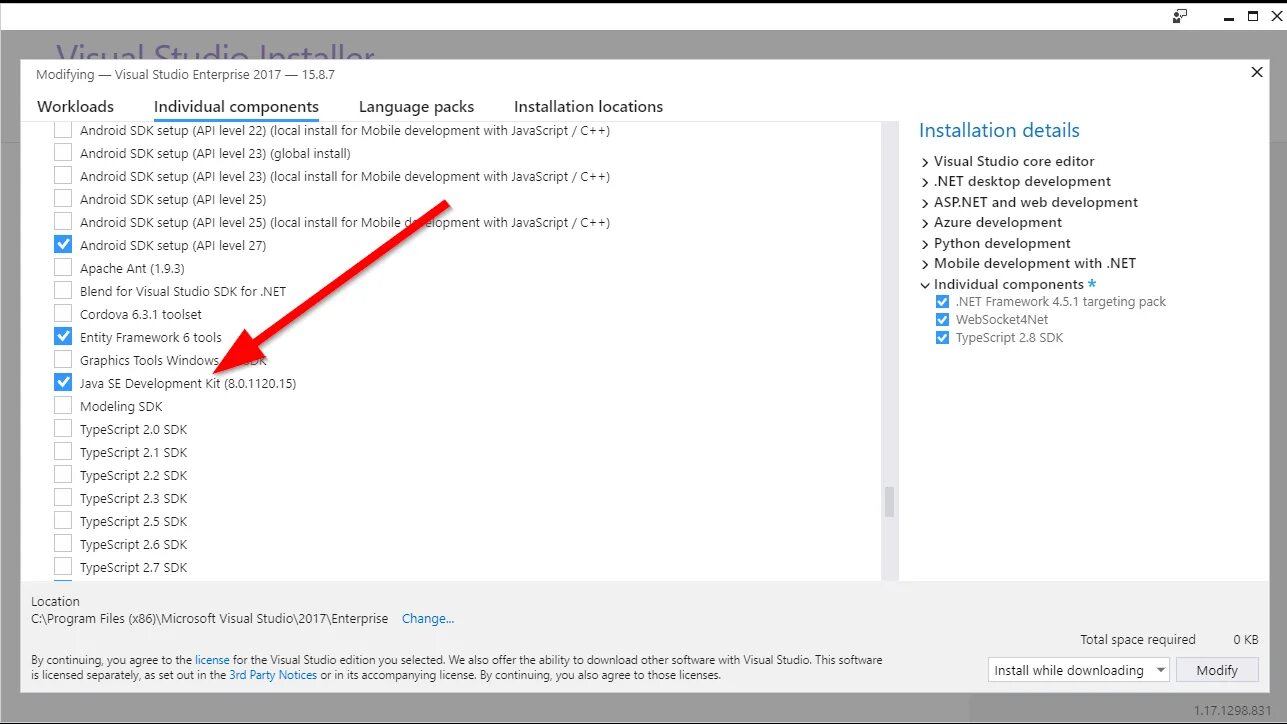1287x724 pixels.
Task: Tick Android SDK setup (API level 25) checkbox
Action: click(63, 199)
